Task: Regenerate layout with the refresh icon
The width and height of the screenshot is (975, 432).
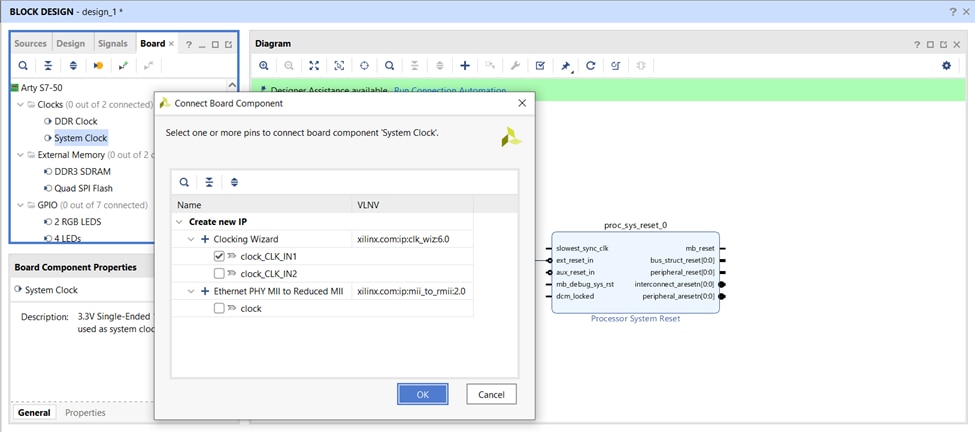Action: [x=591, y=65]
